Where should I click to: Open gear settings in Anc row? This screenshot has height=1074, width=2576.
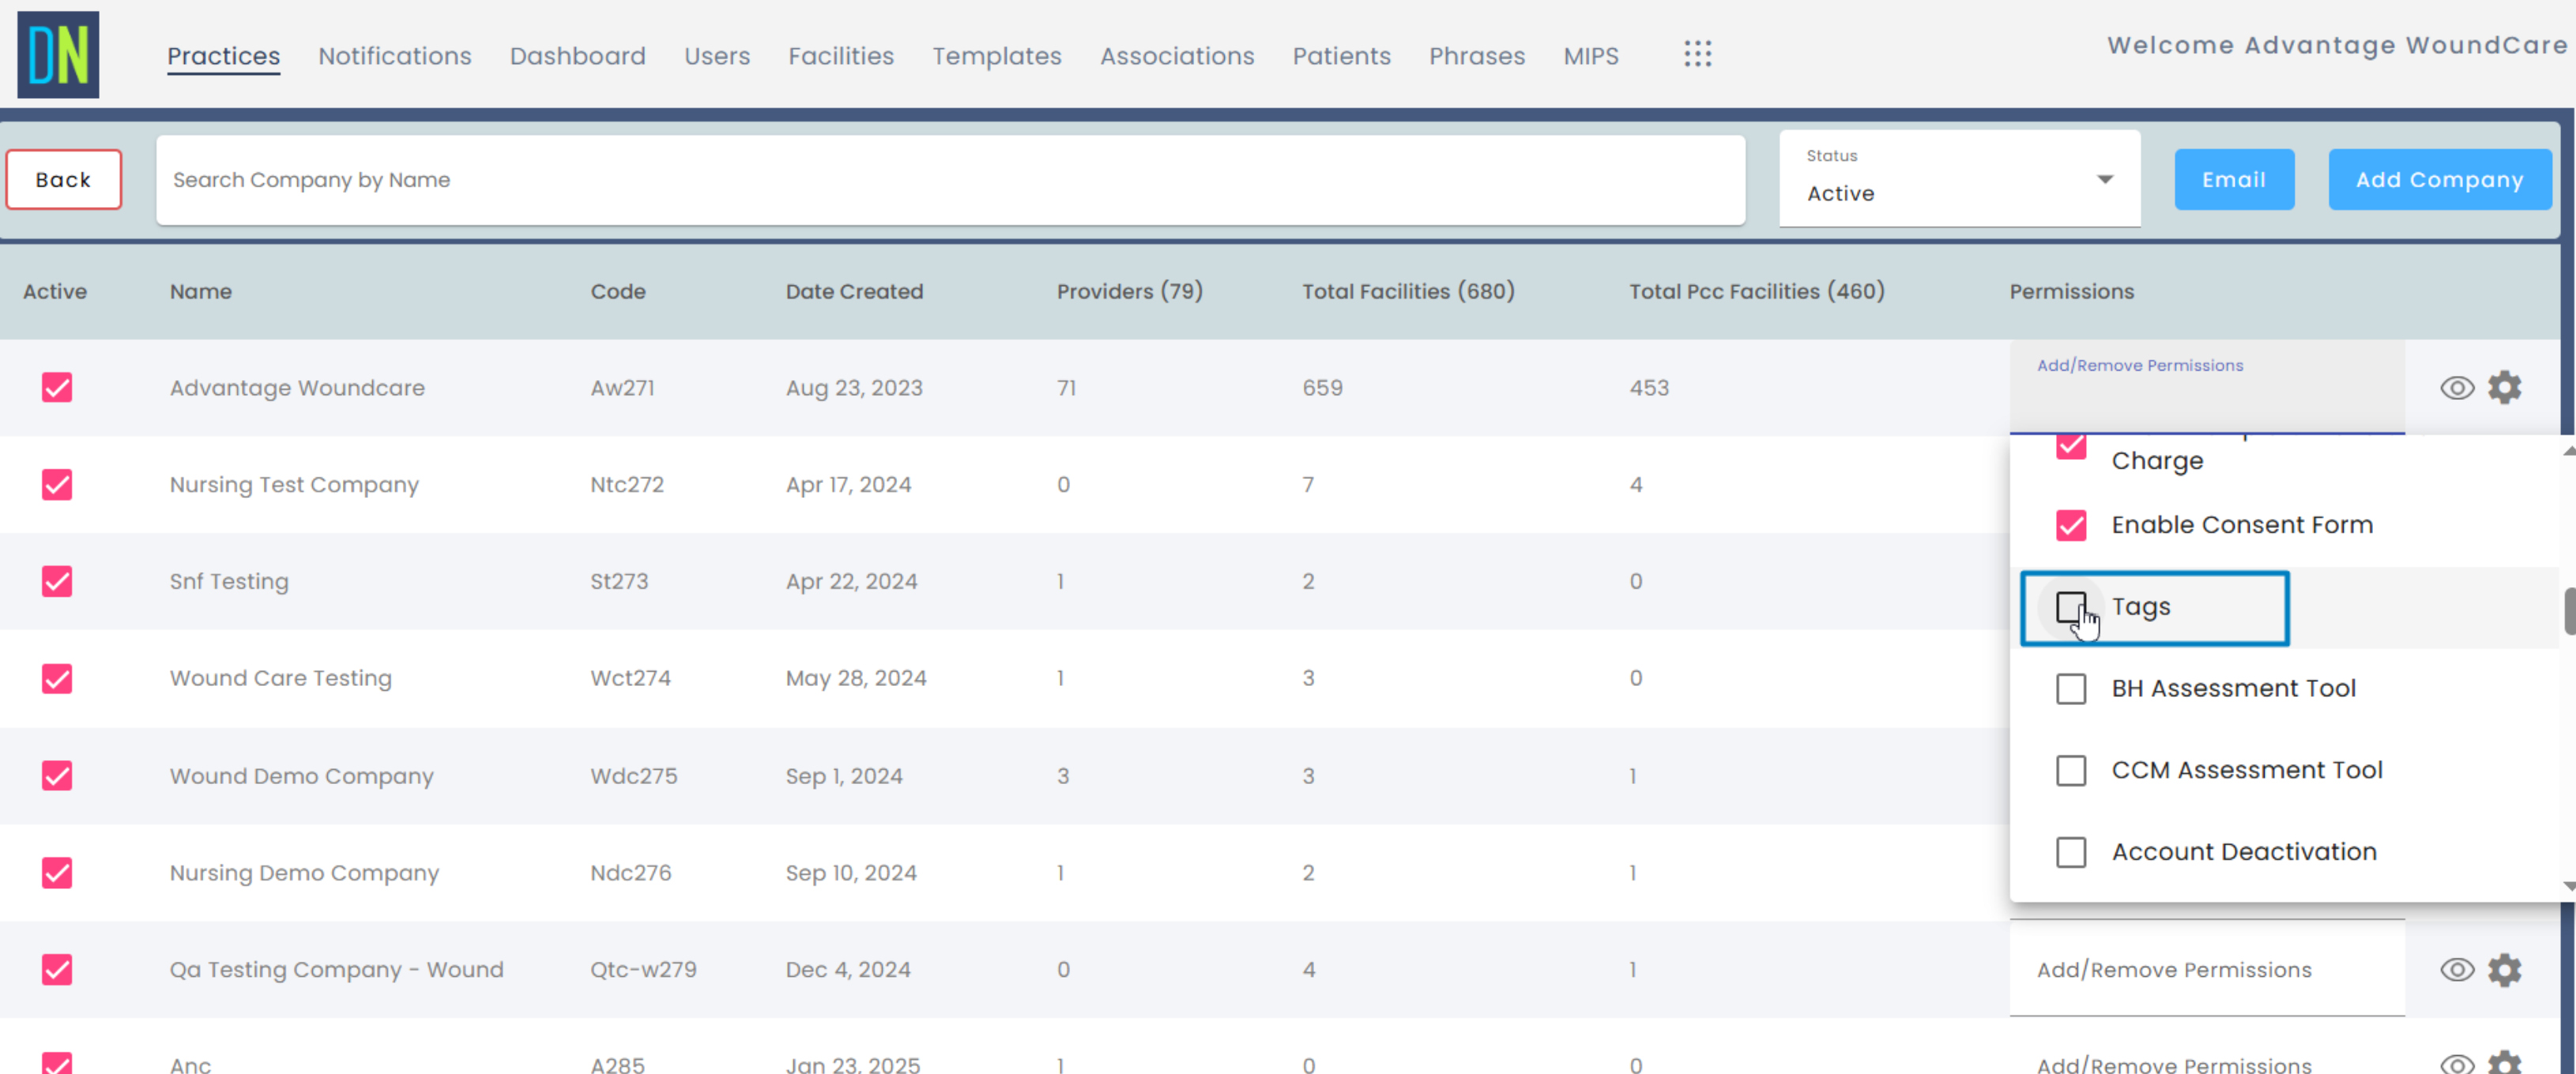pos(2504,1062)
